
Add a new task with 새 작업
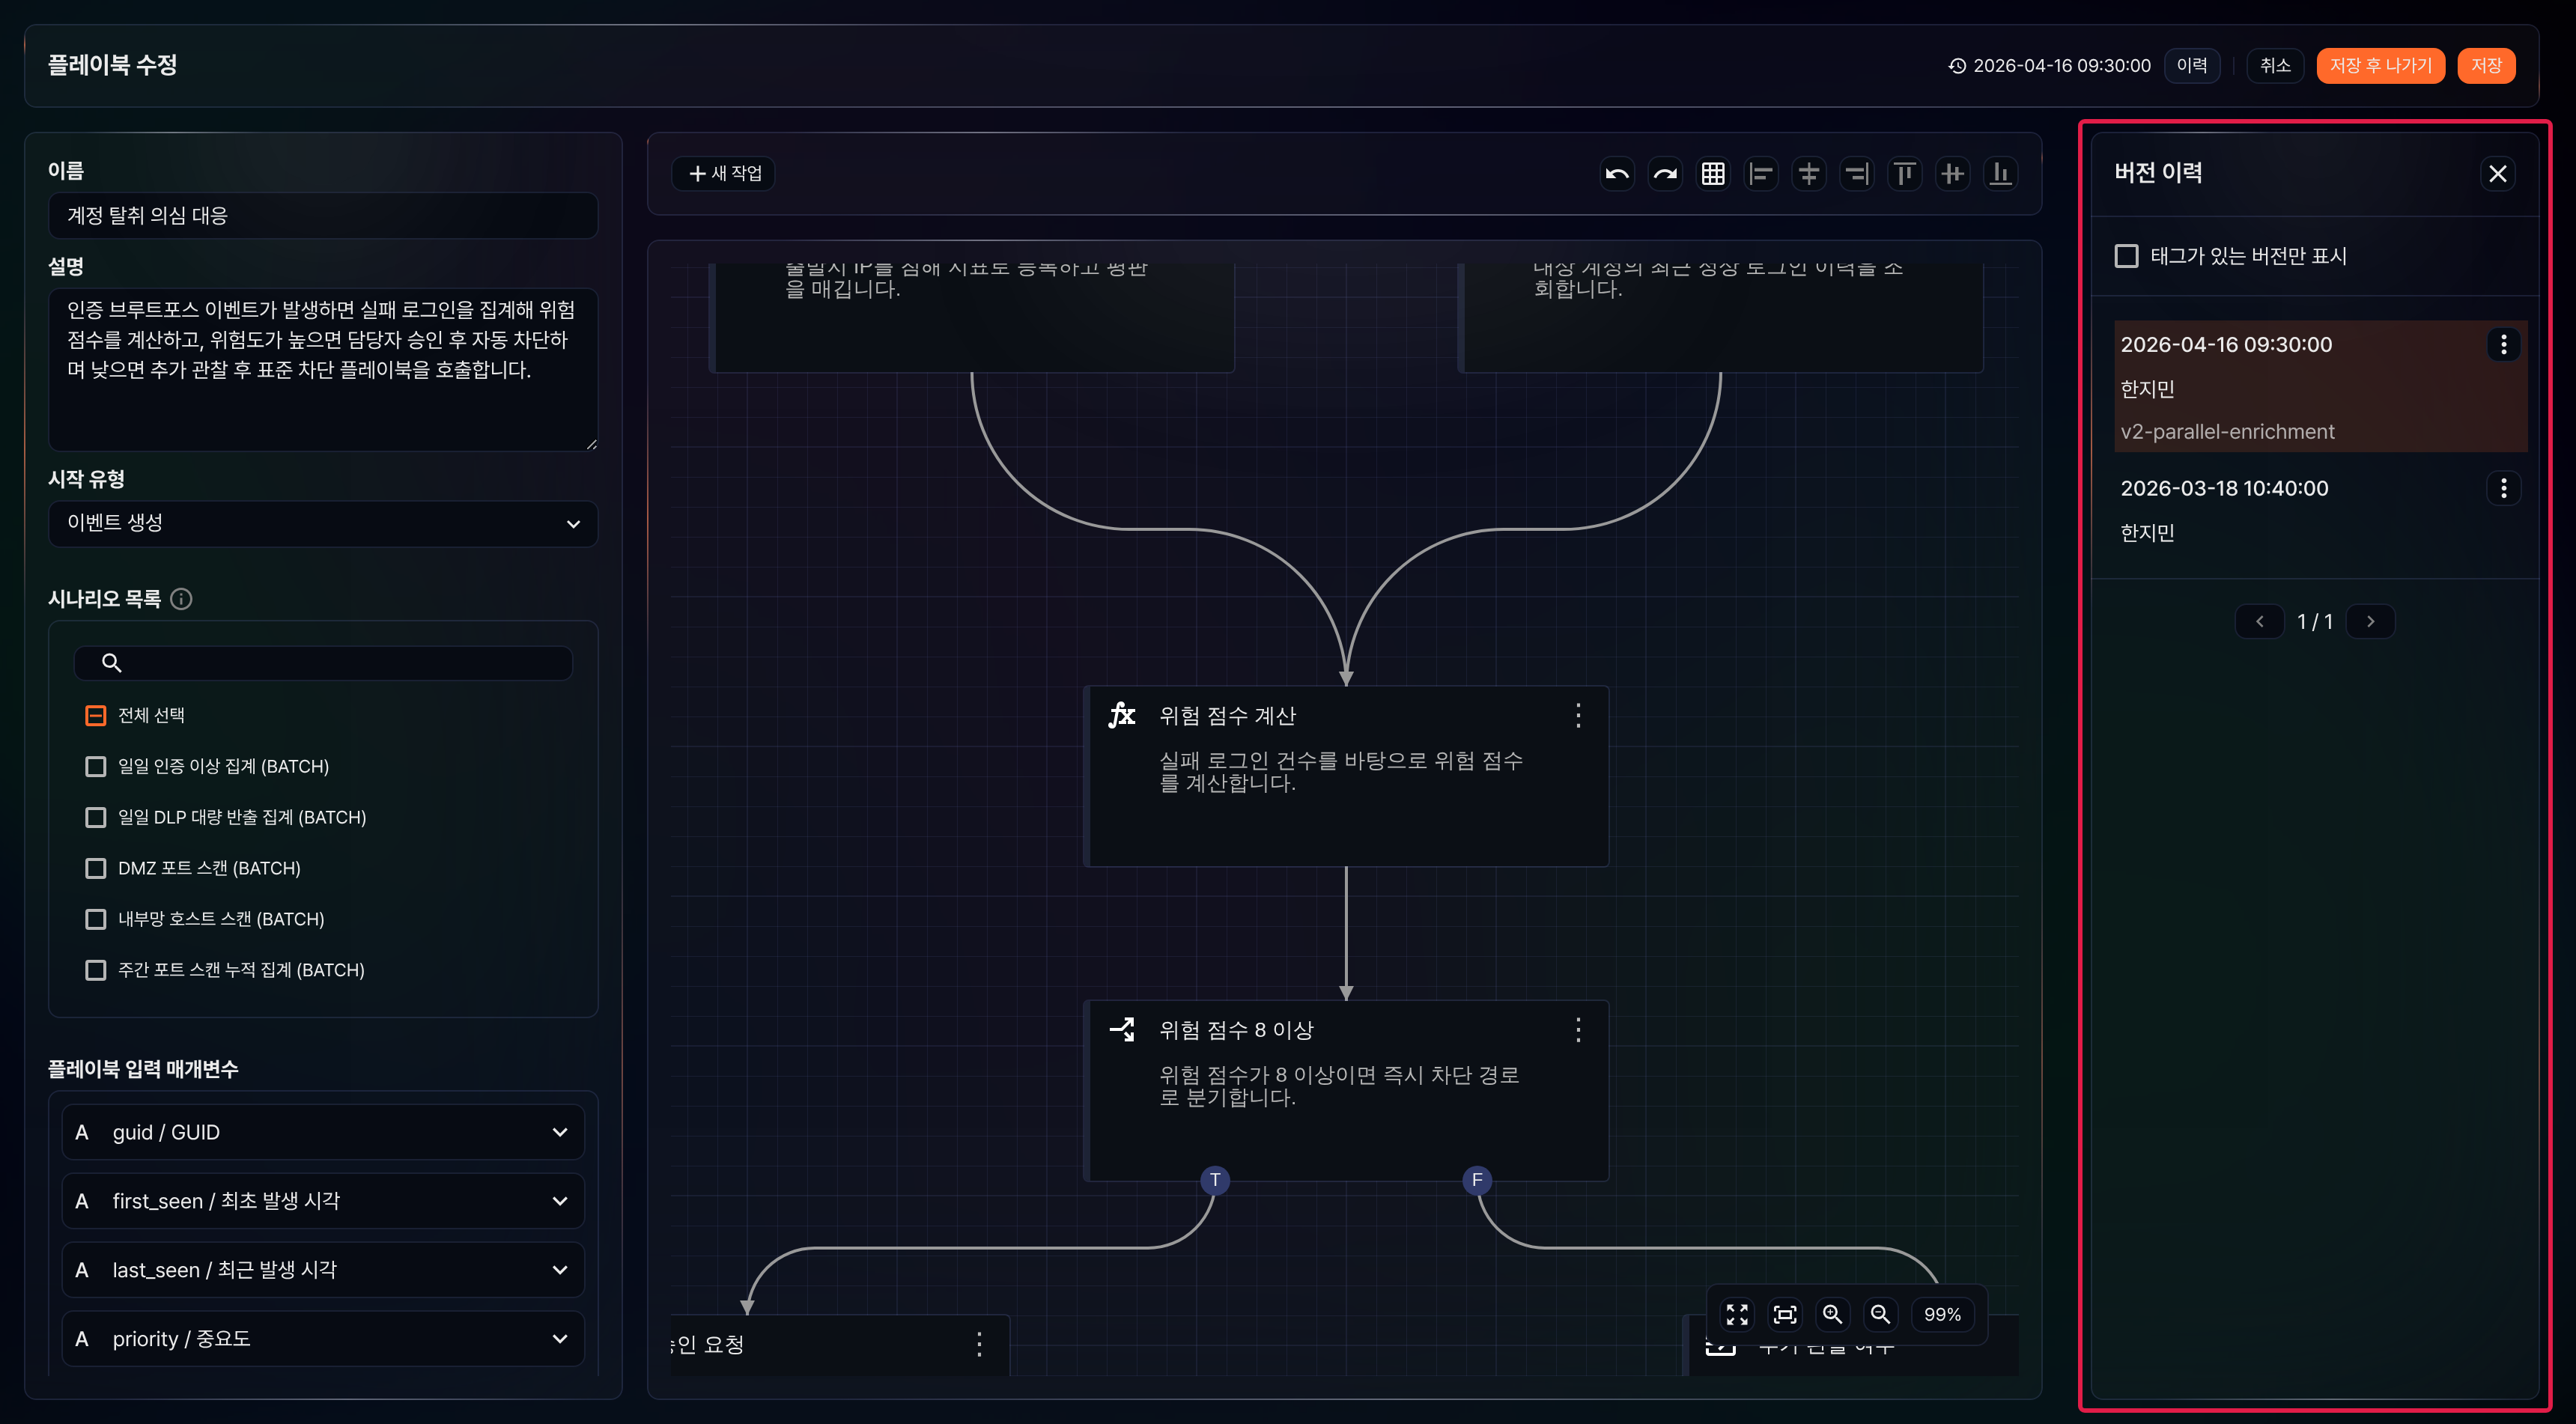point(725,174)
